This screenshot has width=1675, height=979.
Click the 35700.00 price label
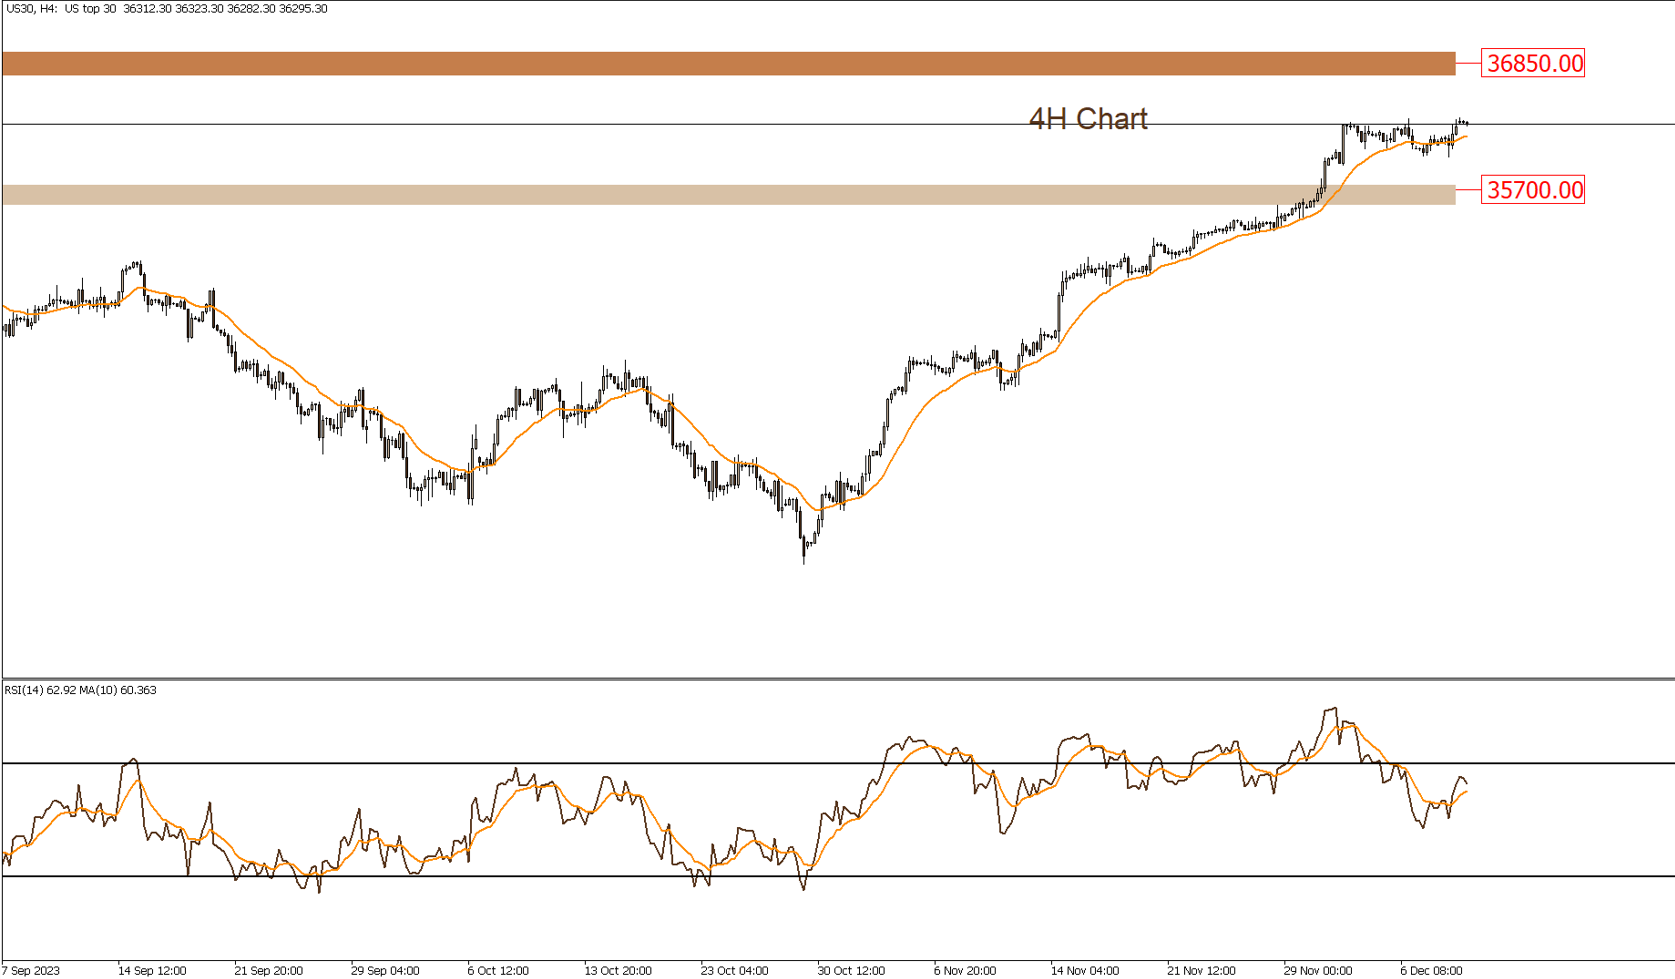(x=1534, y=190)
